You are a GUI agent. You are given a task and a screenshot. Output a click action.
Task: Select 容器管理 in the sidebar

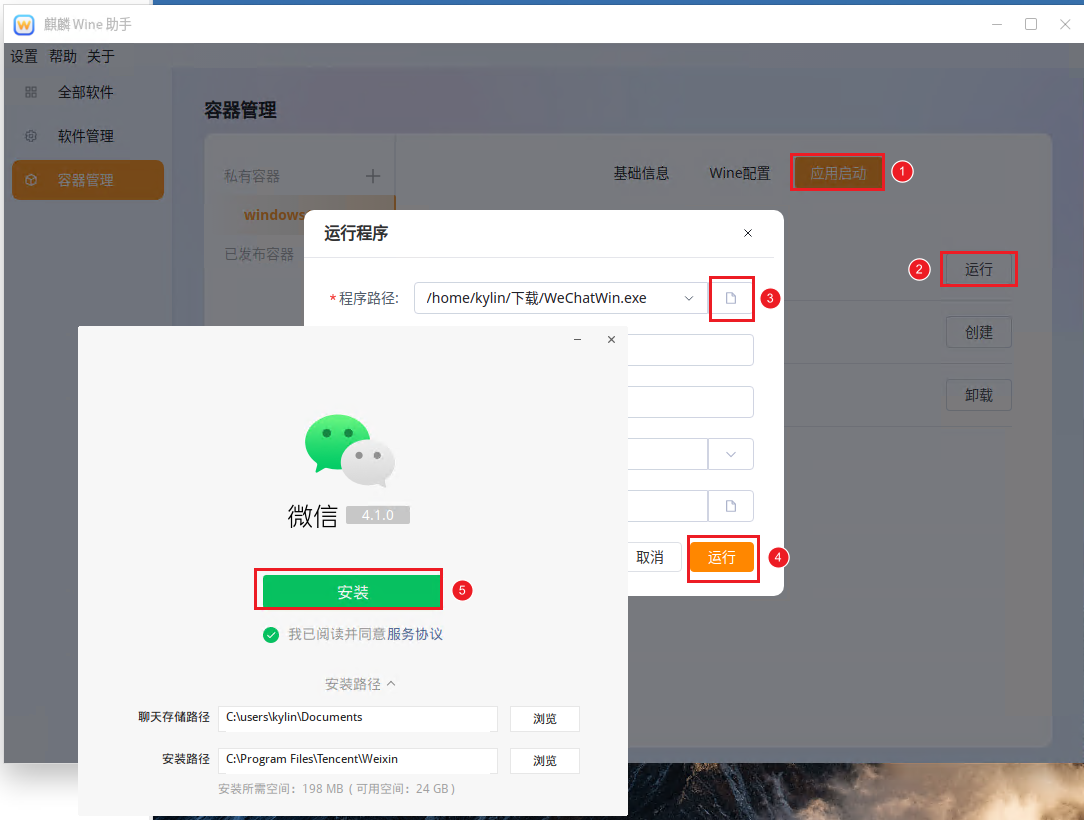[88, 180]
